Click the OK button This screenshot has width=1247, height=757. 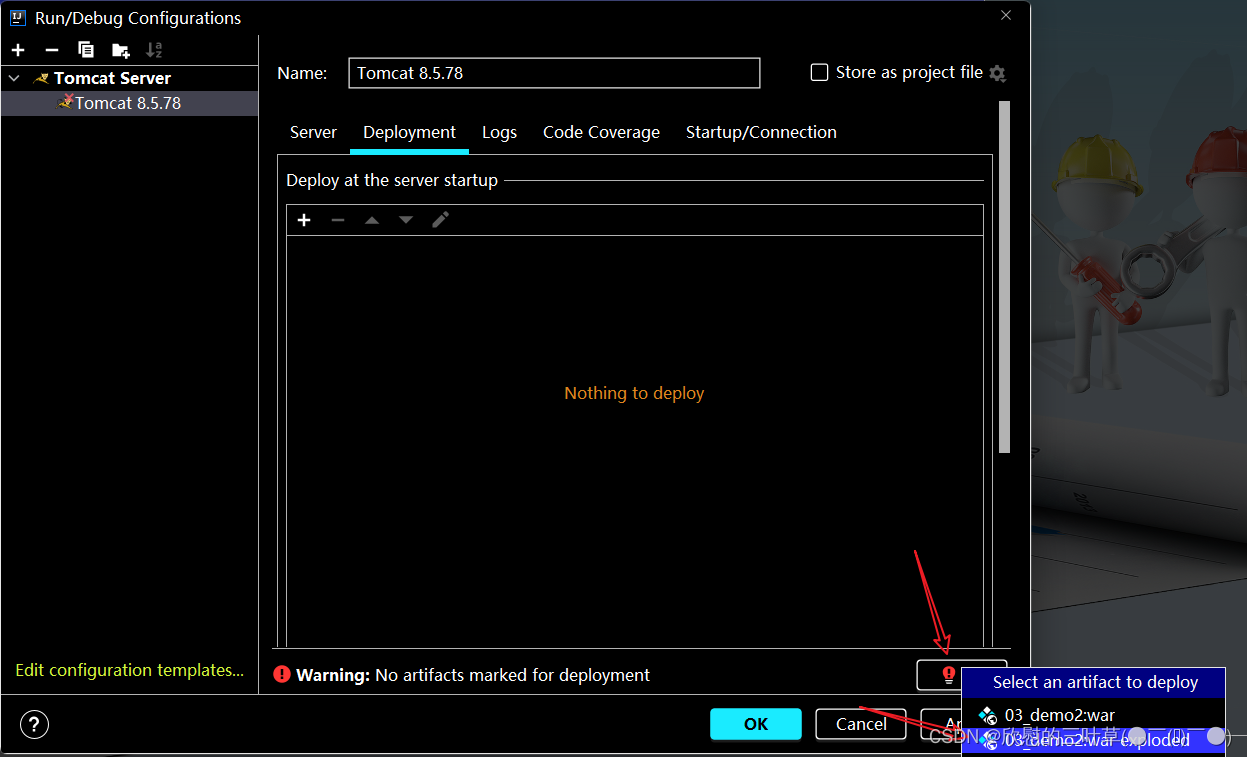[x=756, y=724]
